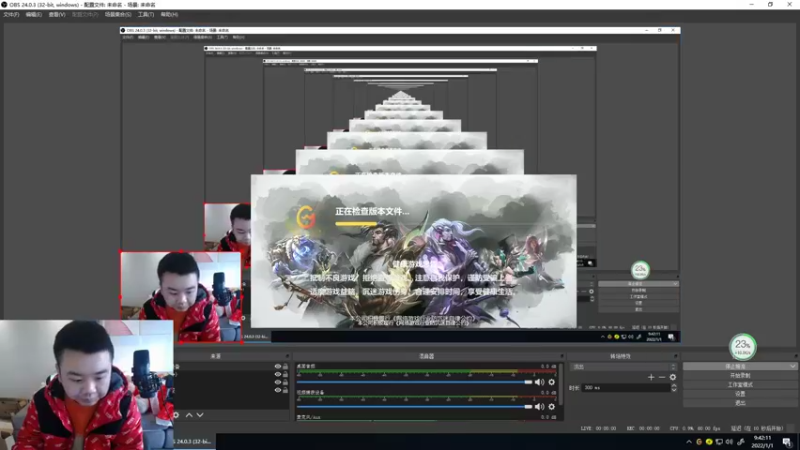The width and height of the screenshot is (800, 450).
Task: Toggle visibility eye of third source row
Action: point(278,382)
